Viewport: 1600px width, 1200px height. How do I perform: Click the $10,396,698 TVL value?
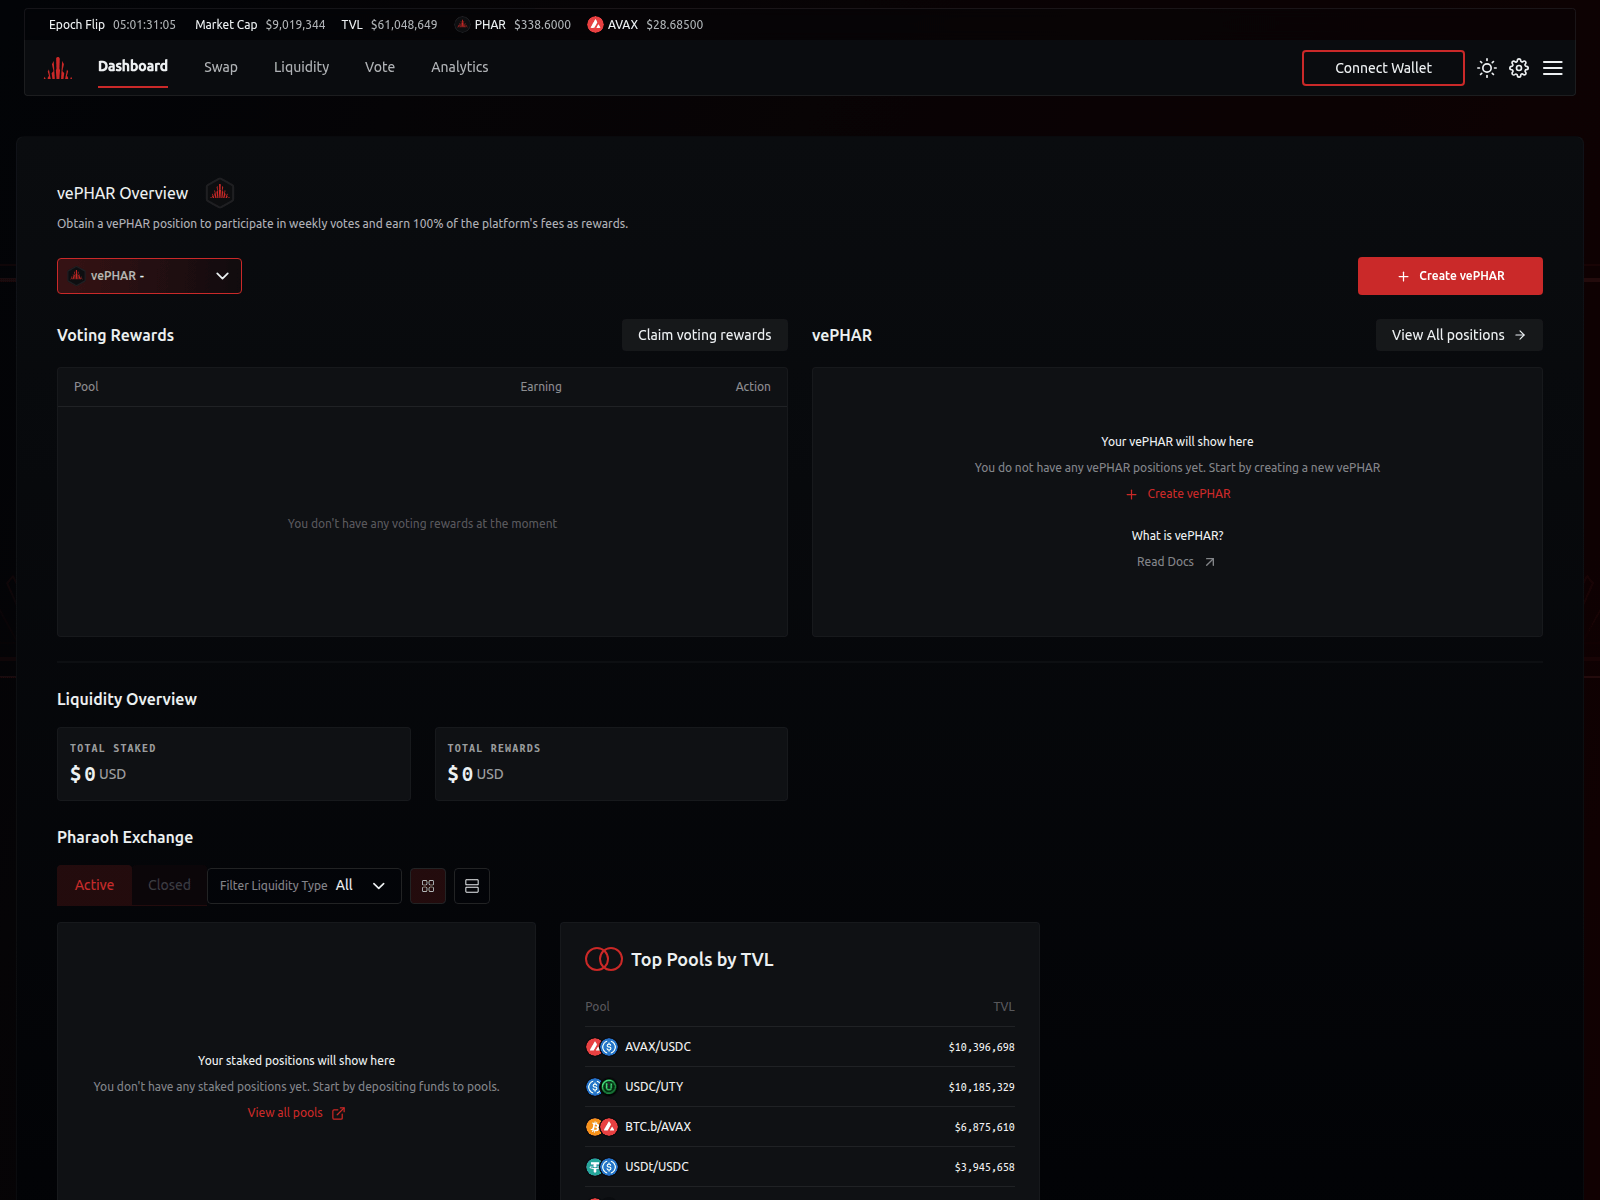981,1047
